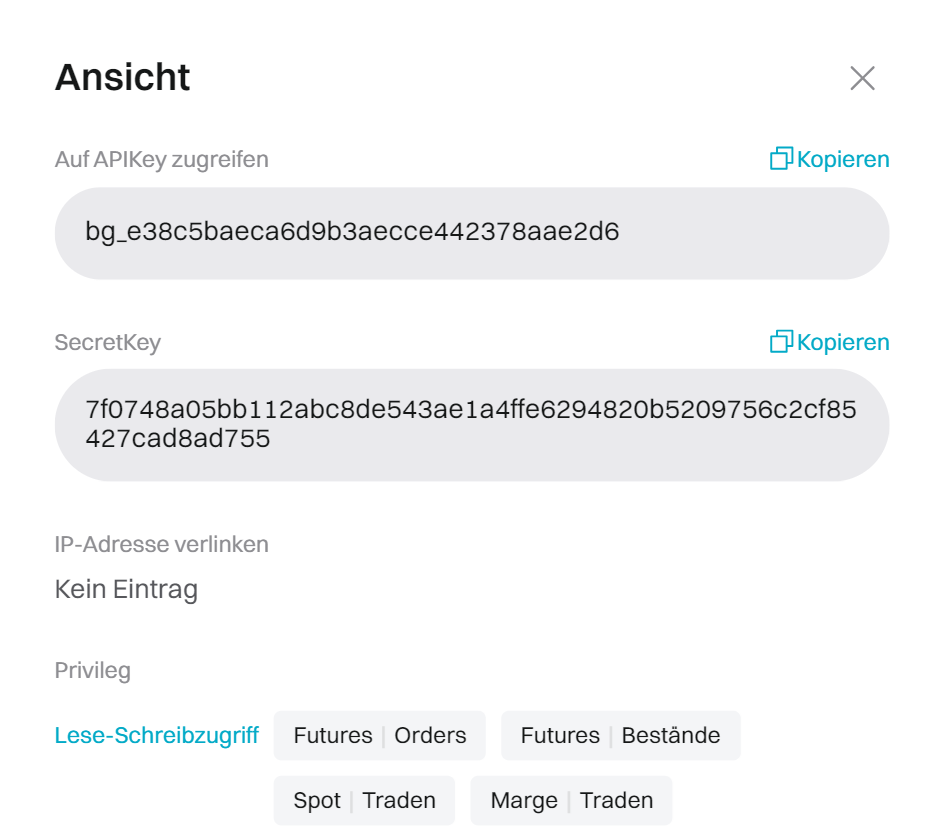Image resolution: width=943 pixels, height=836 pixels.
Task: Click the copy icon for the SecretKey
Action: [x=781, y=342]
